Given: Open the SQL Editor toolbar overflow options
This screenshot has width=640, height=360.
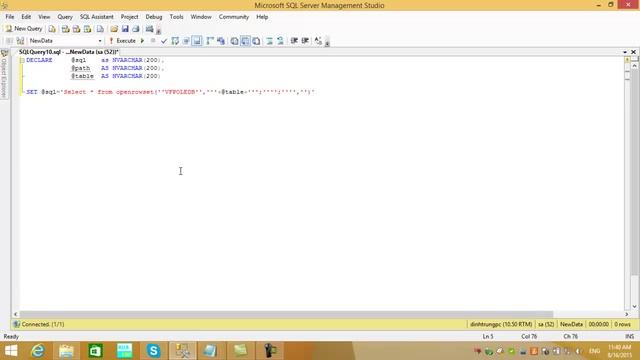Looking at the screenshot, I should click(327, 42).
